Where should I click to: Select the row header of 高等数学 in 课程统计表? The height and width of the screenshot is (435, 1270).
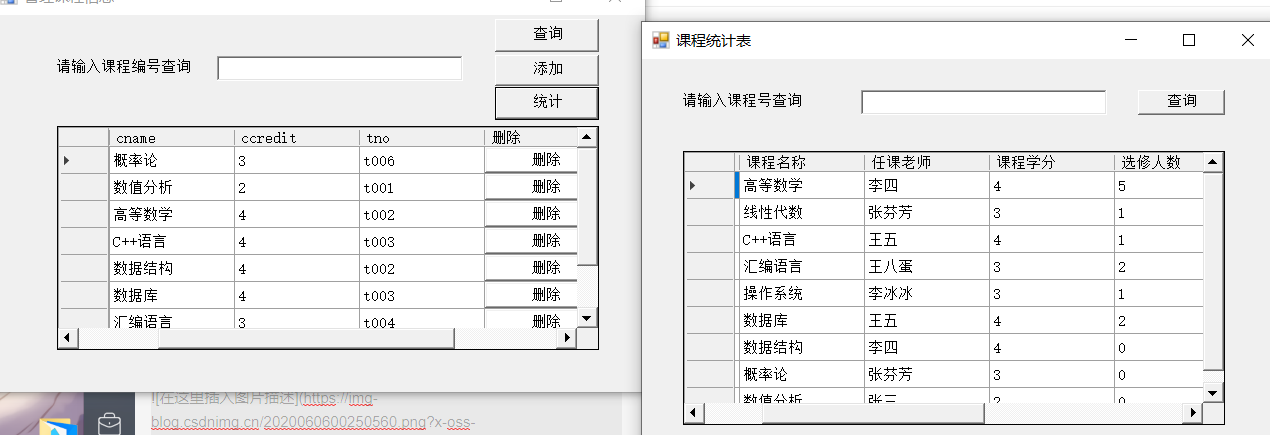tap(711, 185)
